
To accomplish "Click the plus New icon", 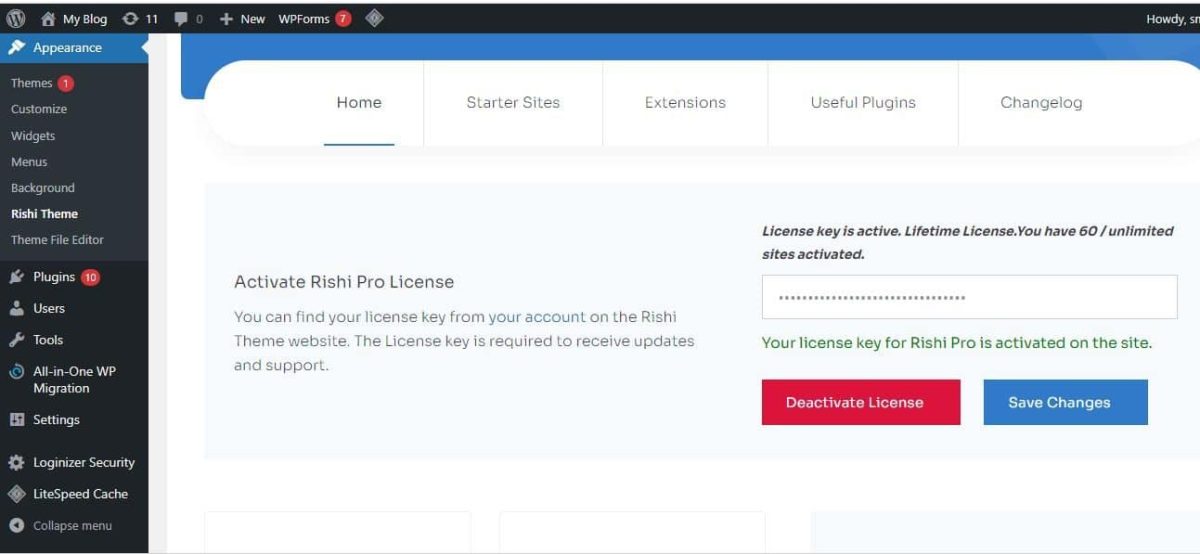I will click(226, 18).
